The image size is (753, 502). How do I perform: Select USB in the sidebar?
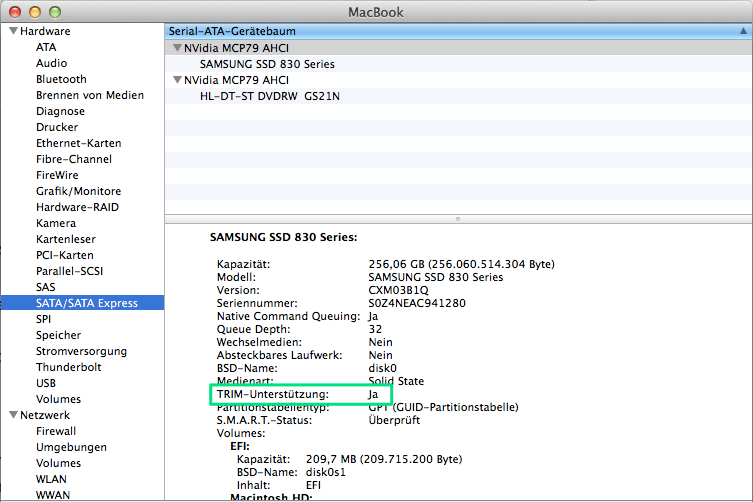(46, 383)
